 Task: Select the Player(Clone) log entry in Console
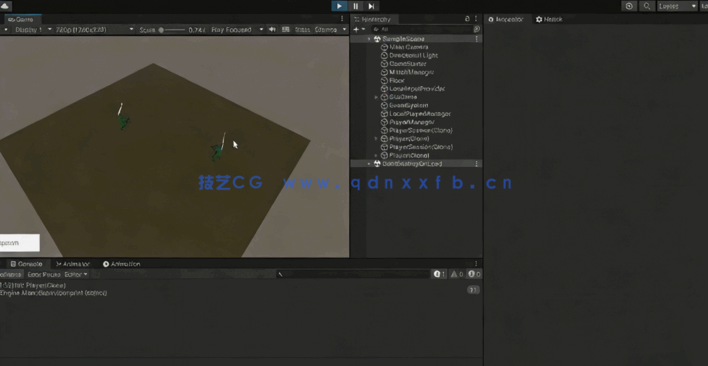pyautogui.click(x=241, y=289)
